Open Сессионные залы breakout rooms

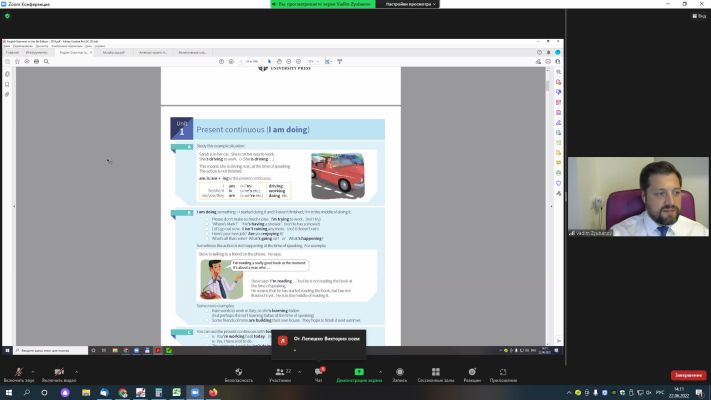click(x=436, y=375)
